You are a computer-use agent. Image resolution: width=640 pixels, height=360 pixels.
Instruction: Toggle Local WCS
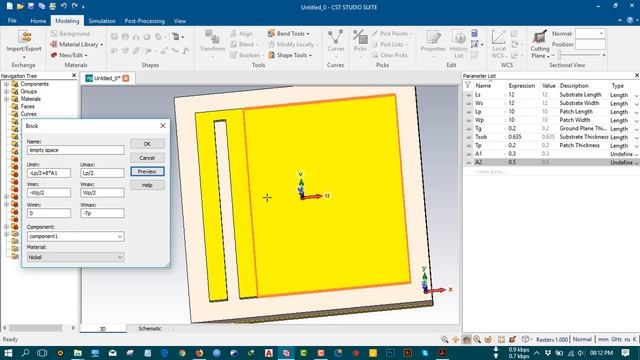coord(498,44)
